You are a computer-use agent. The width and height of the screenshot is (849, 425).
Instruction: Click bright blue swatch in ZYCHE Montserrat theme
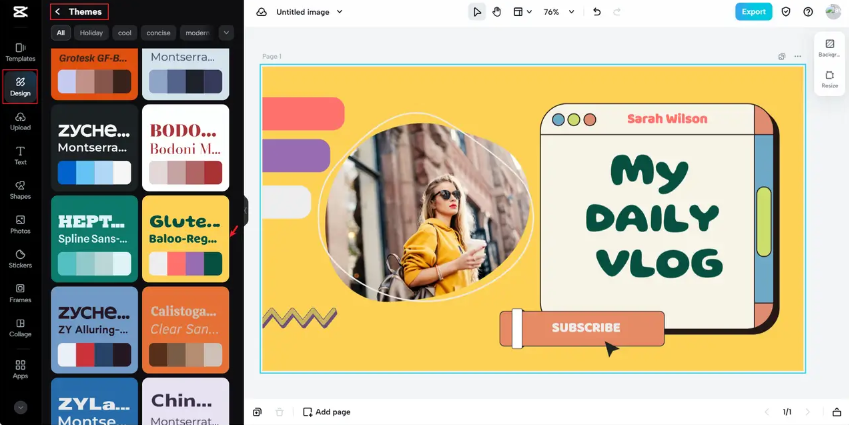tap(67, 172)
